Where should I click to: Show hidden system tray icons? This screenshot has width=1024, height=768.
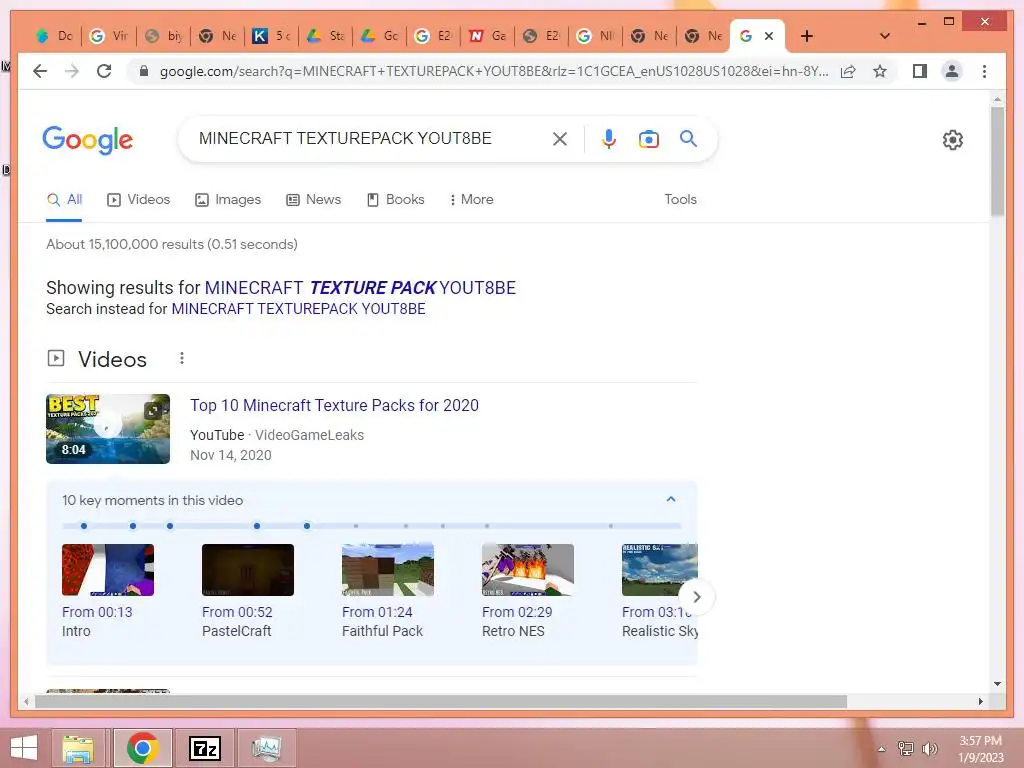point(882,748)
